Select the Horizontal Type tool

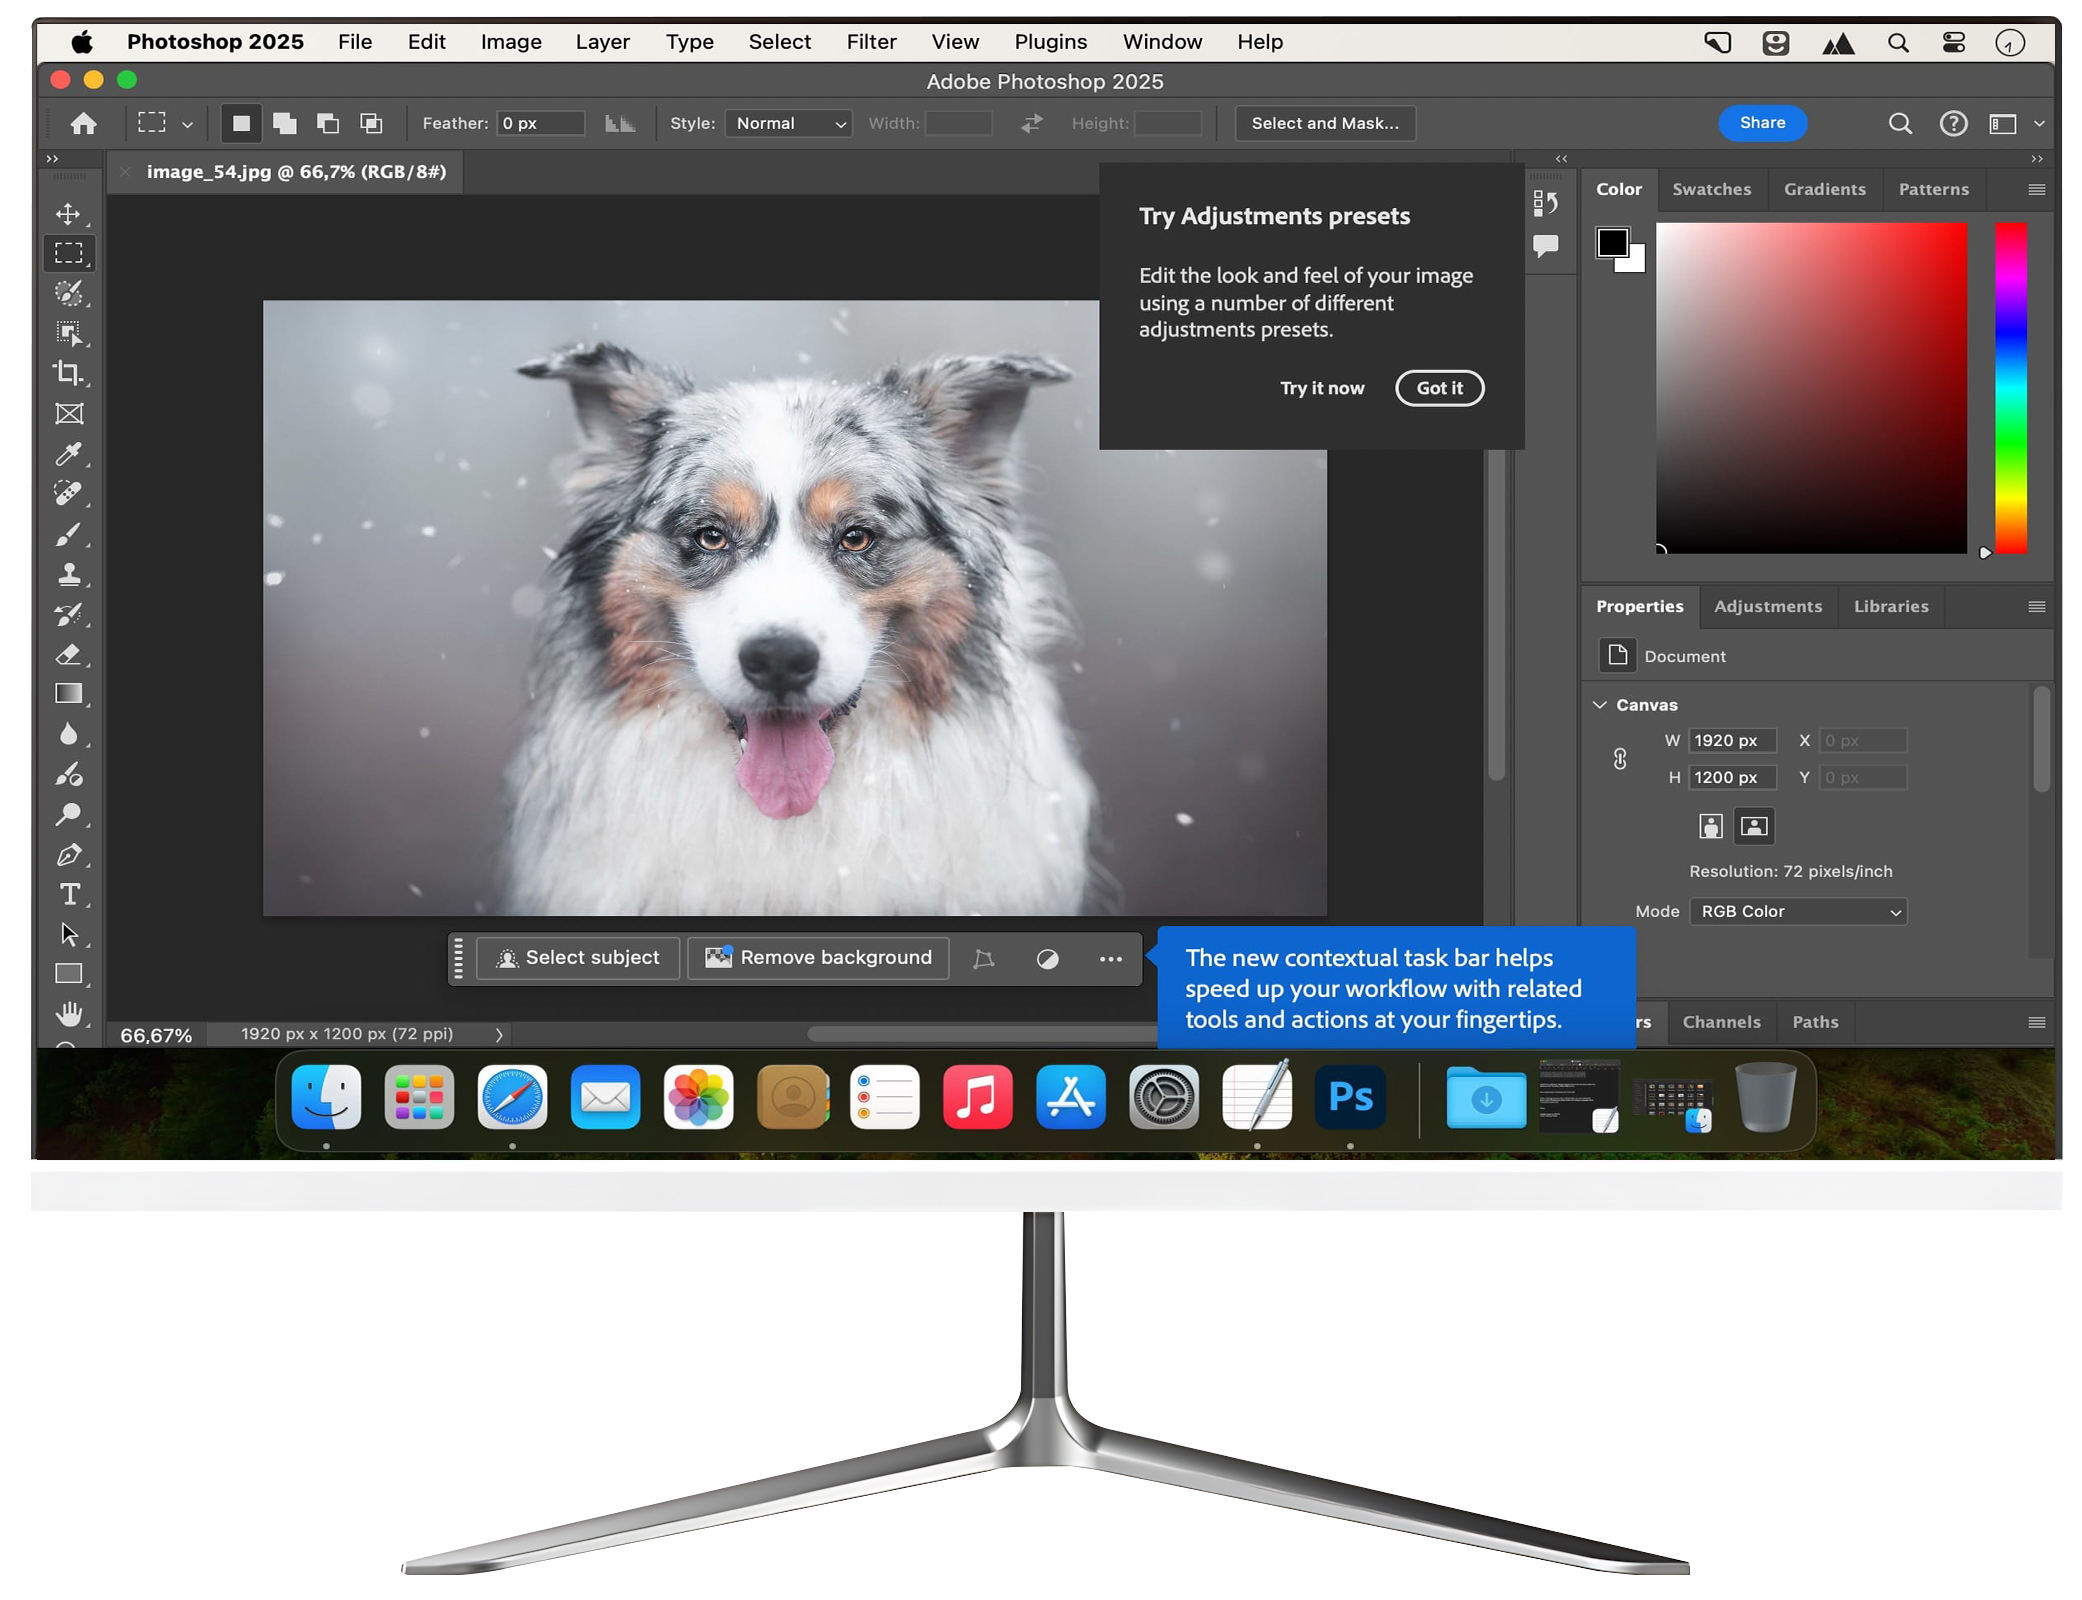coord(68,895)
